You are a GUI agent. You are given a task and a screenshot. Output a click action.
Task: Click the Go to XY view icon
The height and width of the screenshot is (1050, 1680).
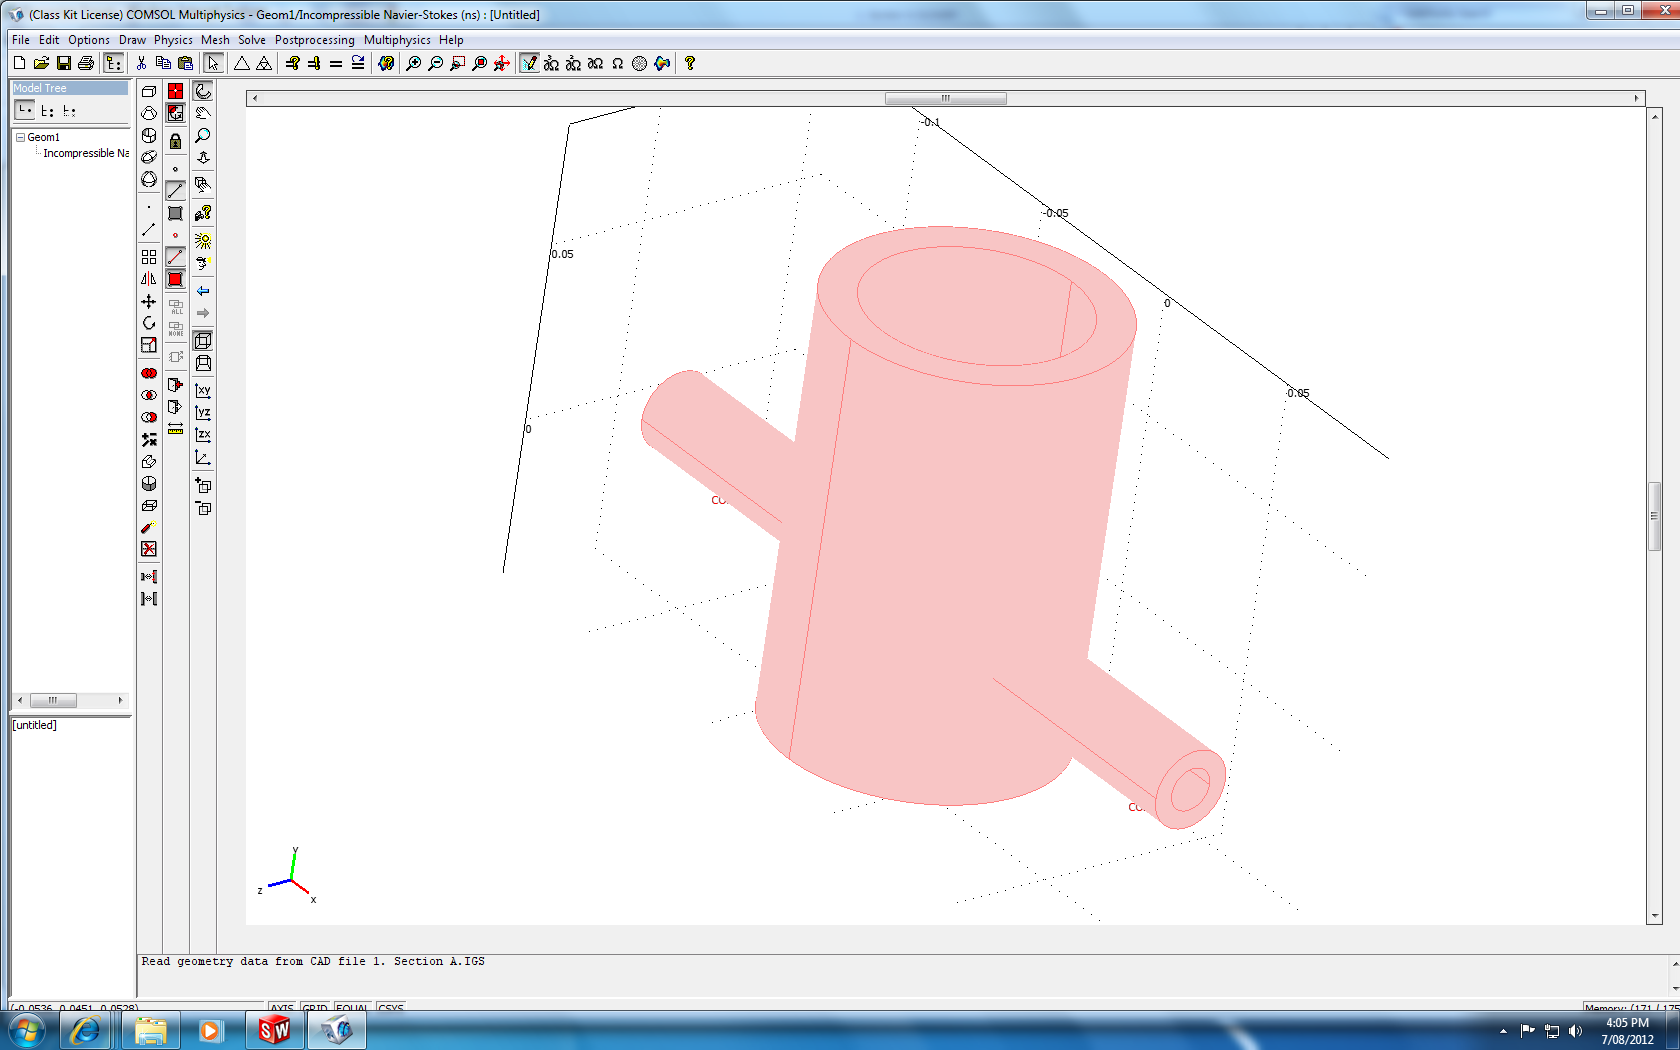point(203,390)
